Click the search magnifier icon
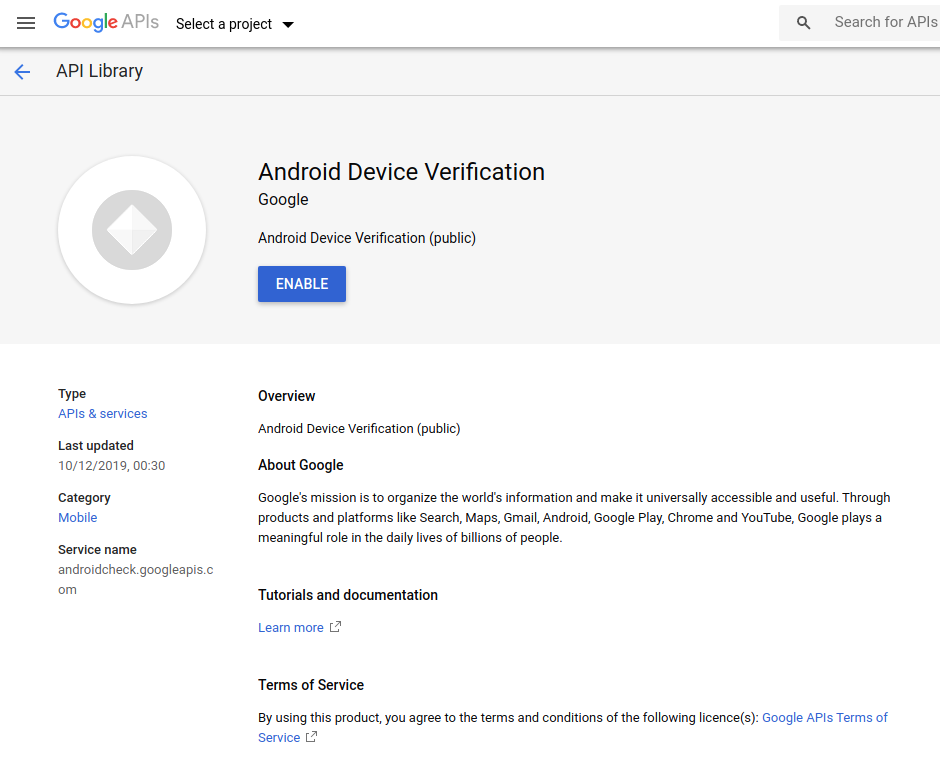 pos(803,21)
